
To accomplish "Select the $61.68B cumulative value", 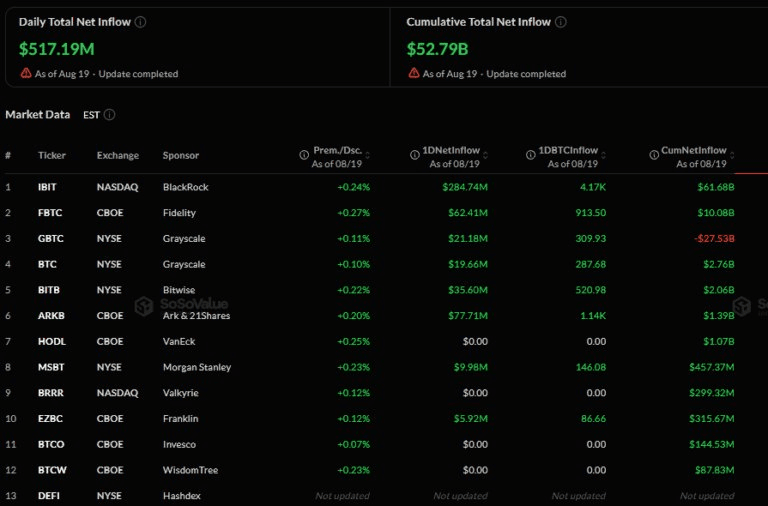I will click(x=716, y=187).
